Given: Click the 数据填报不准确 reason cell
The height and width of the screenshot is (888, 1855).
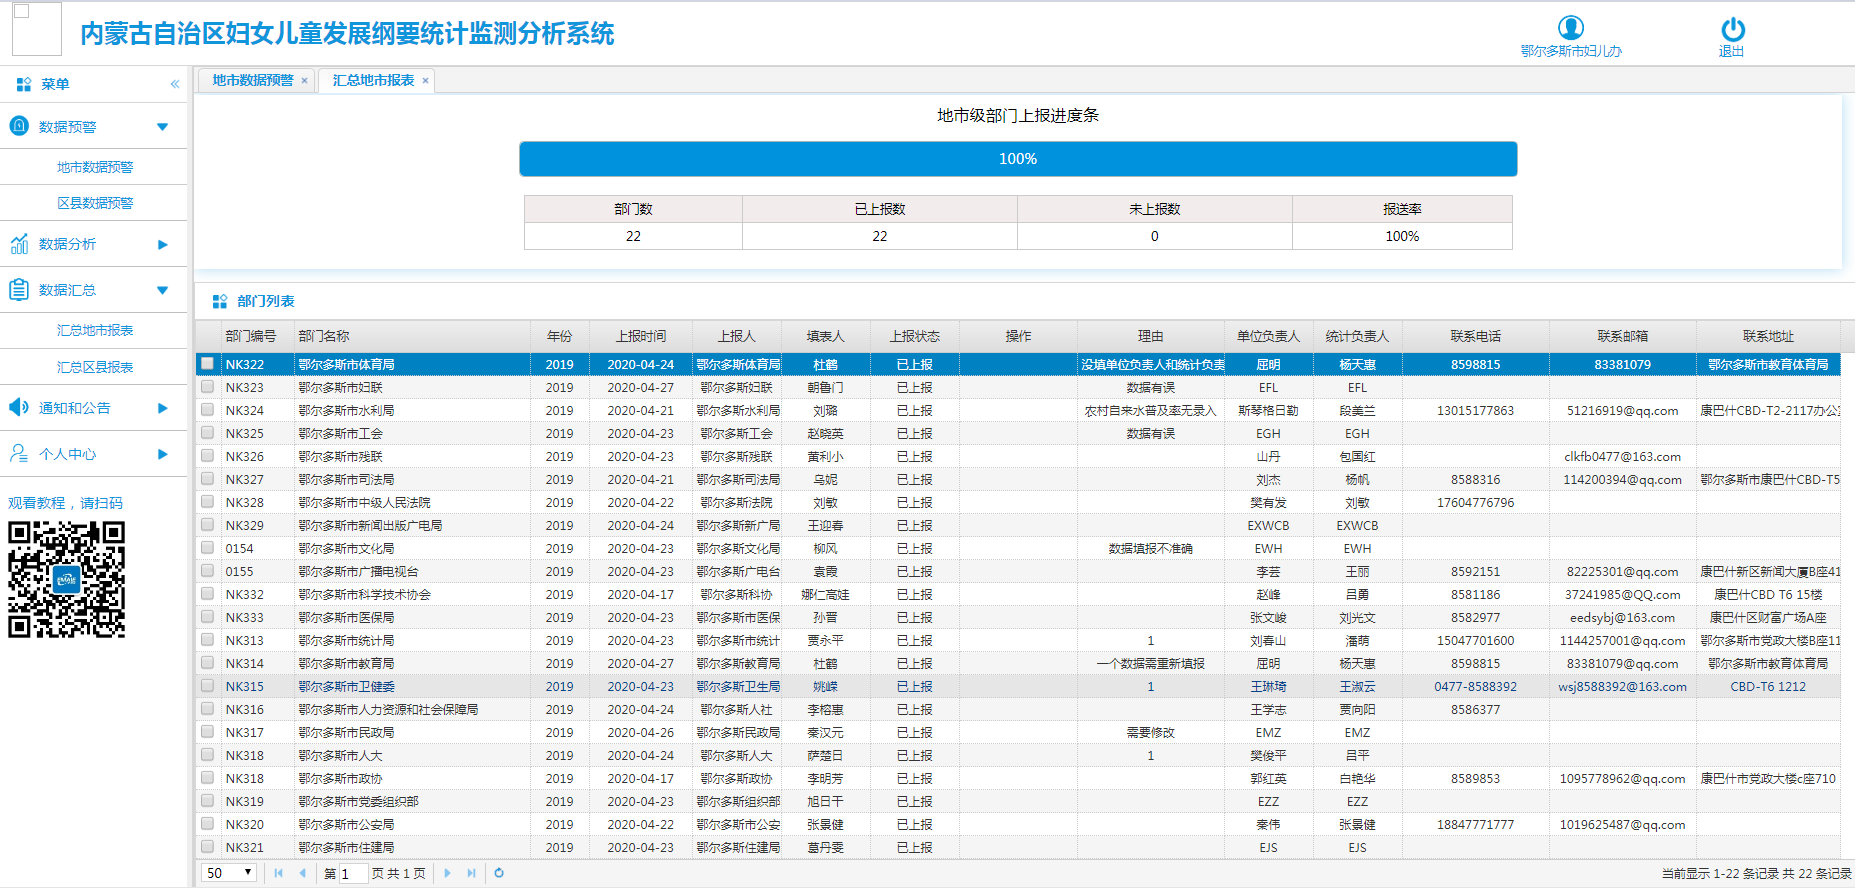Looking at the screenshot, I should pyautogui.click(x=1150, y=548).
